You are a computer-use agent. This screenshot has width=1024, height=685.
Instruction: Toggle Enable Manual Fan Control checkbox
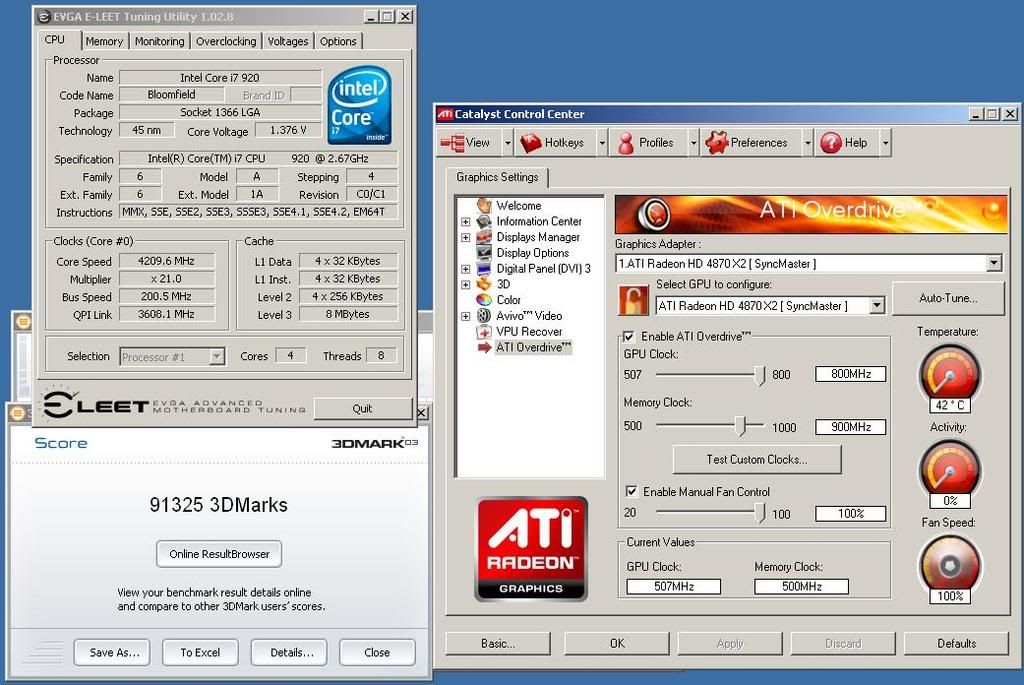632,492
